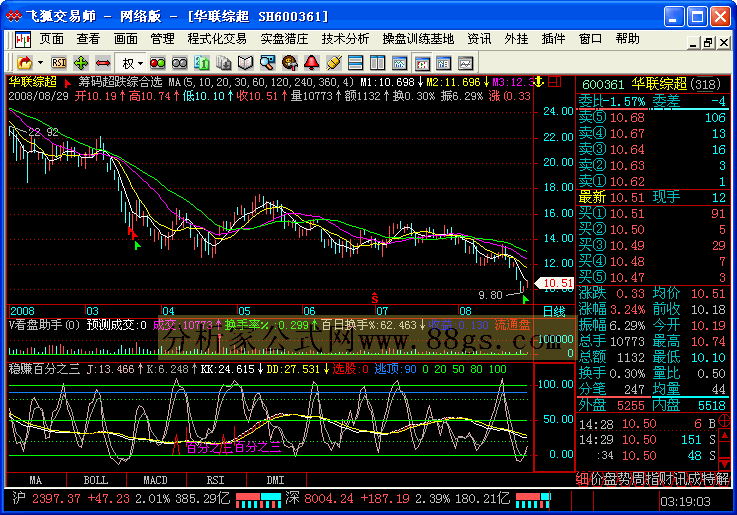The width and height of the screenshot is (737, 515).
Task: Open the 帮助 menu
Action: click(x=627, y=39)
